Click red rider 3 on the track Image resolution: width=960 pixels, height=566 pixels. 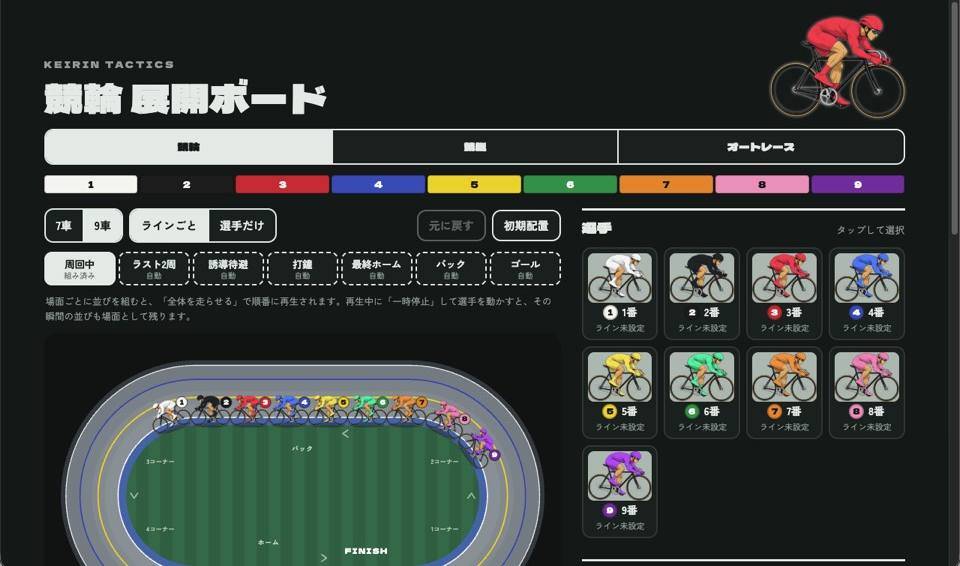[250, 409]
